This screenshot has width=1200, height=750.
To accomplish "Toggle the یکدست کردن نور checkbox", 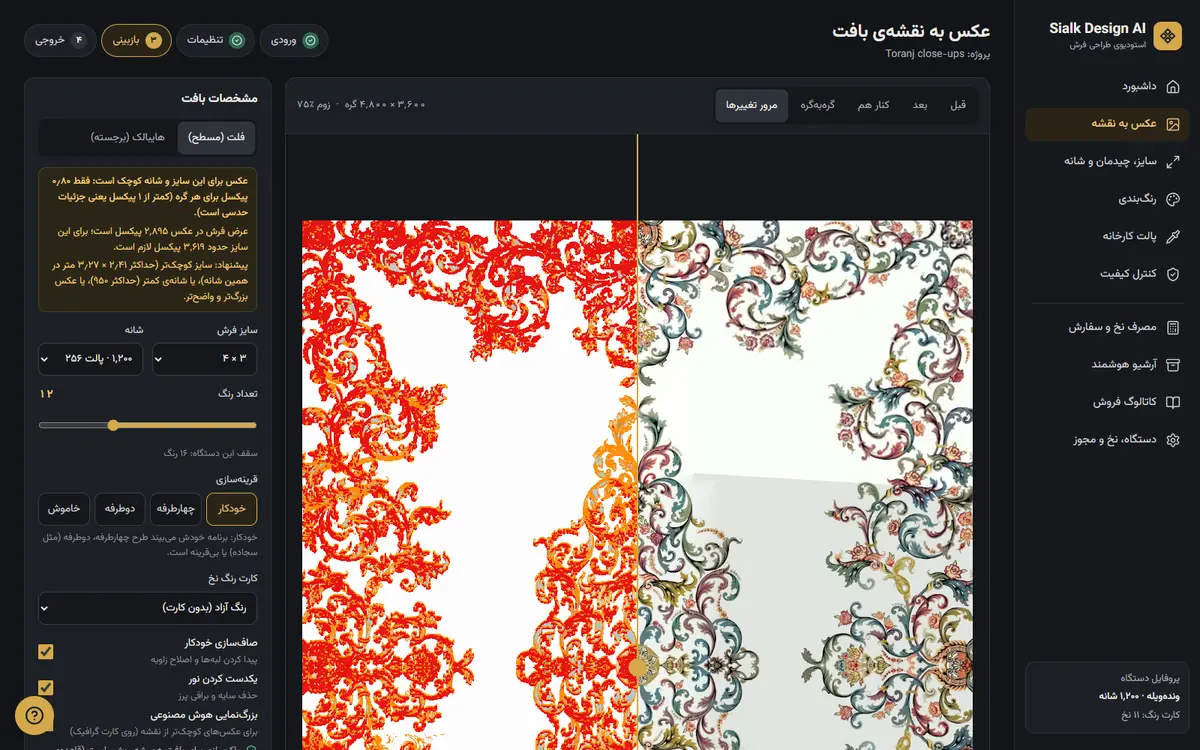I will coord(46,688).
